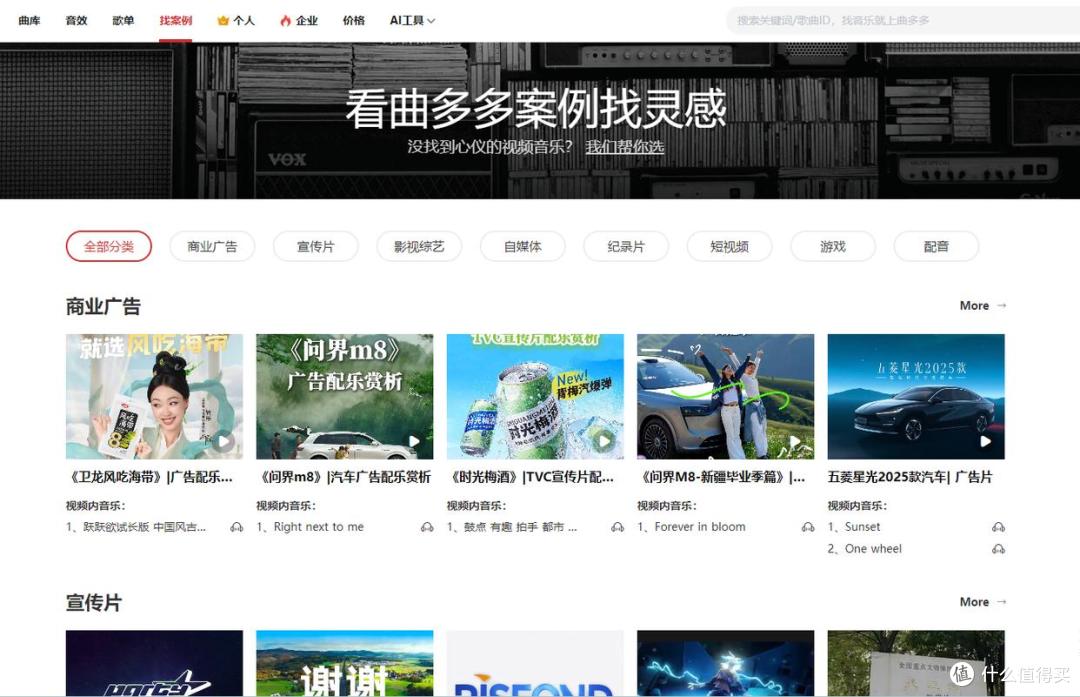Select the 全部分类 filter
Image resolution: width=1080 pixels, height=697 pixels.
[109, 247]
